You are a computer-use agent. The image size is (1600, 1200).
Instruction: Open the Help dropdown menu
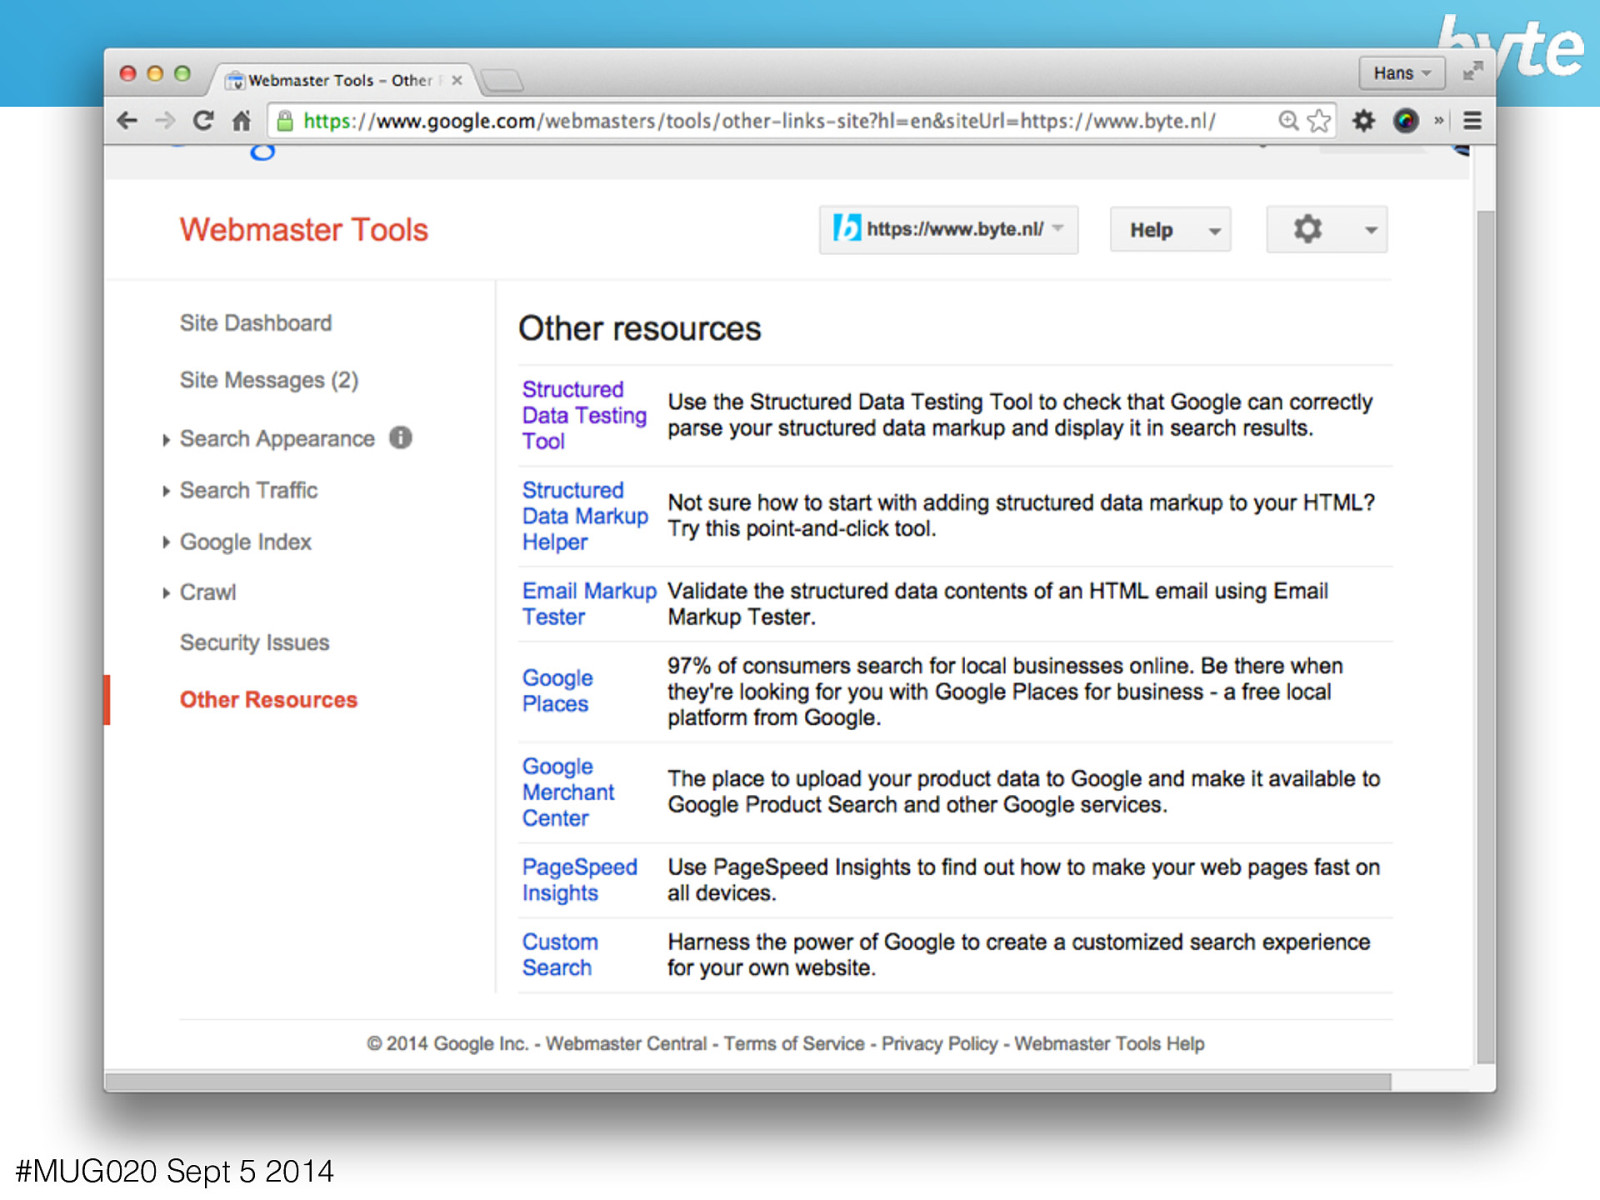(1170, 229)
